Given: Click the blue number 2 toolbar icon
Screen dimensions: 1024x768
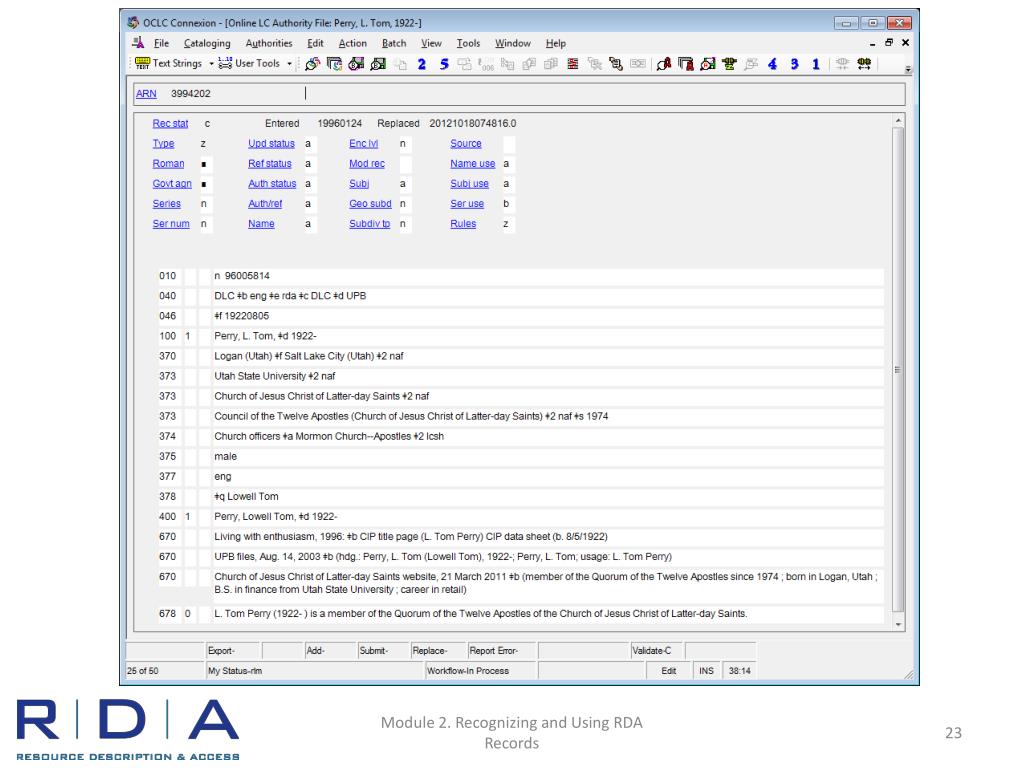Looking at the screenshot, I should pyautogui.click(x=422, y=64).
